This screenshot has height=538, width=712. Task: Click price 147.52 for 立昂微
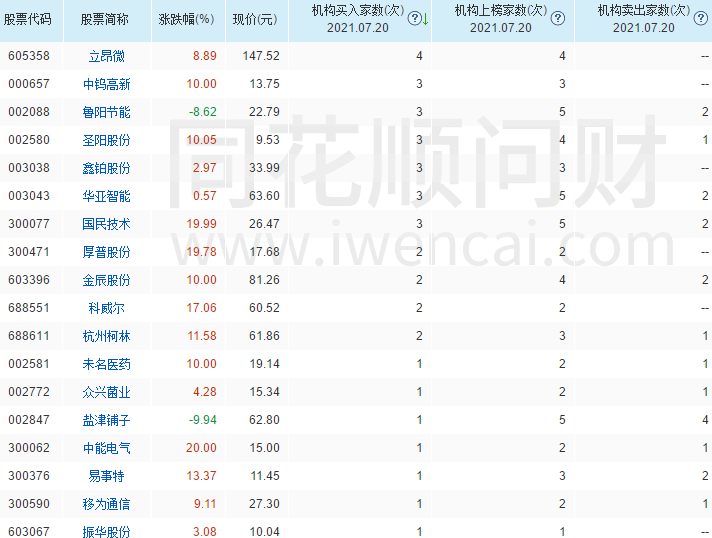[x=261, y=56]
